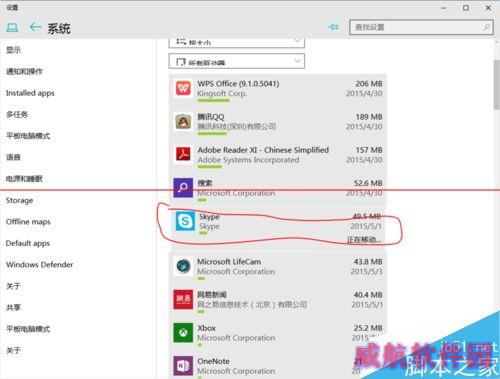
Task: Click the magnifier icon in search box
Action: point(487,27)
